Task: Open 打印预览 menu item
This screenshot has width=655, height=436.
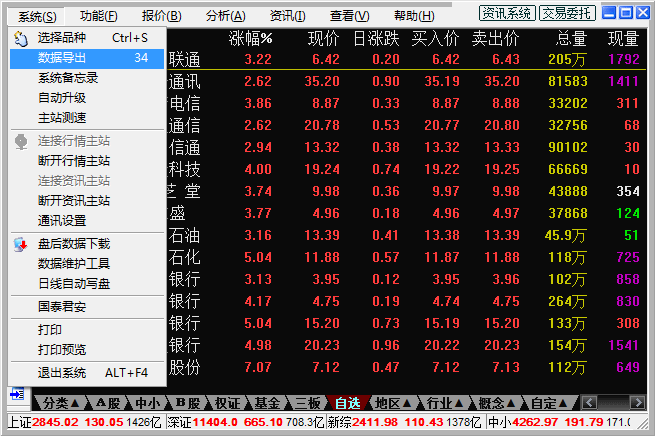Action: (87, 350)
